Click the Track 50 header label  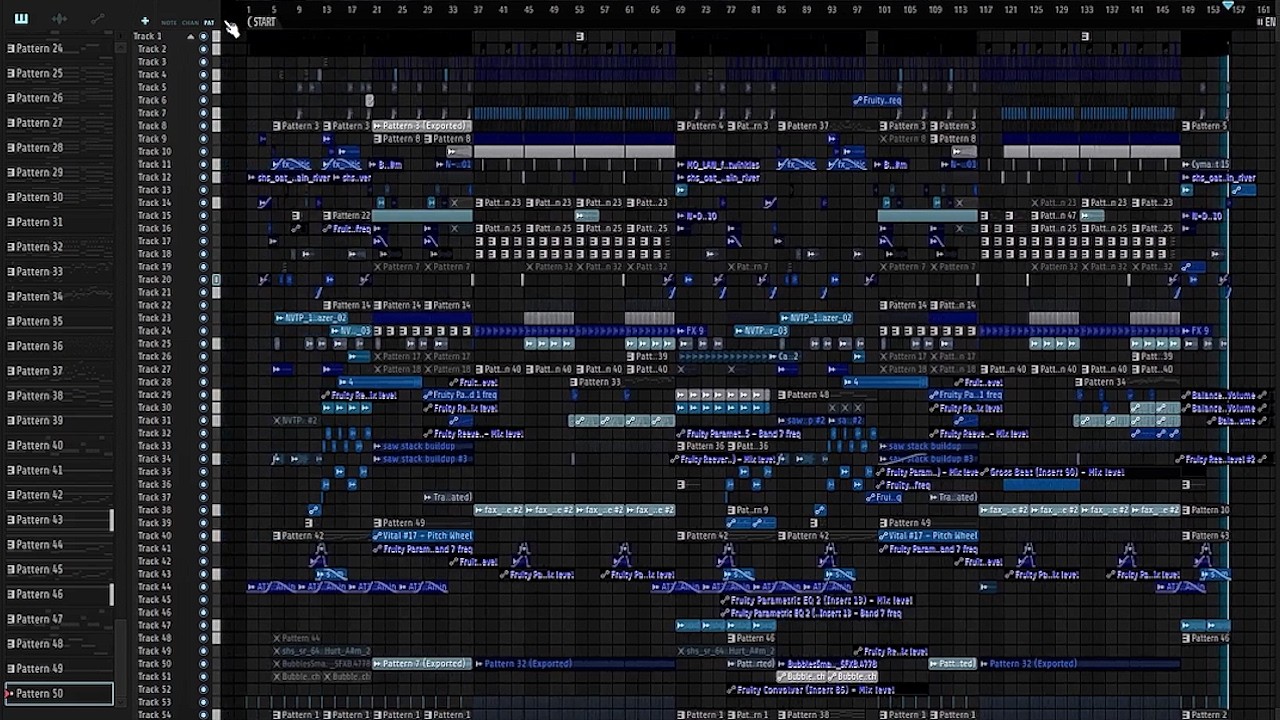pos(154,664)
